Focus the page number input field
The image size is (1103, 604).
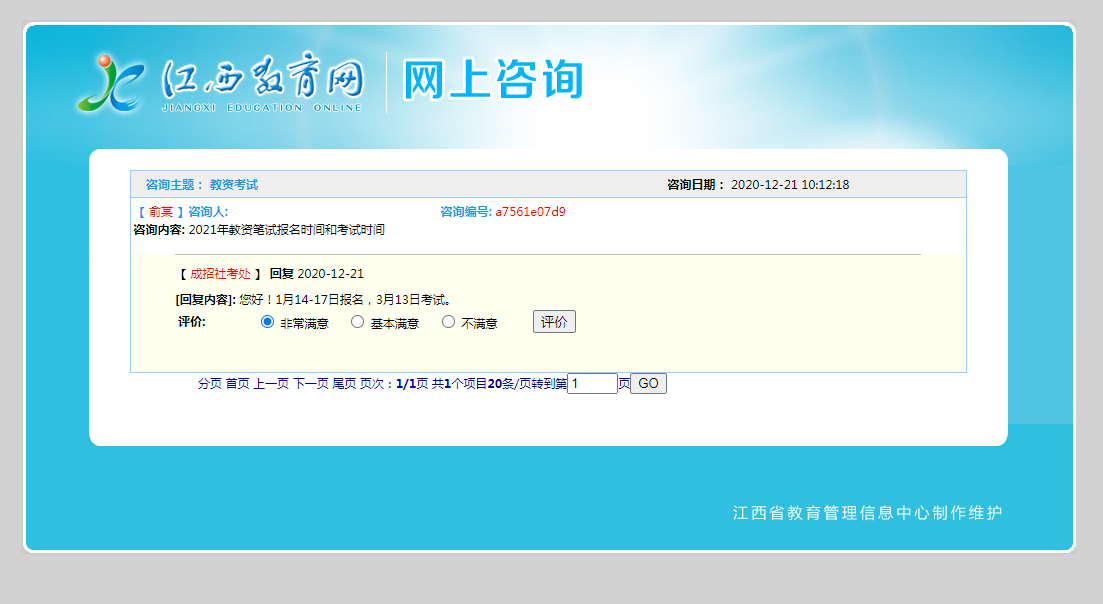pyautogui.click(x=592, y=383)
